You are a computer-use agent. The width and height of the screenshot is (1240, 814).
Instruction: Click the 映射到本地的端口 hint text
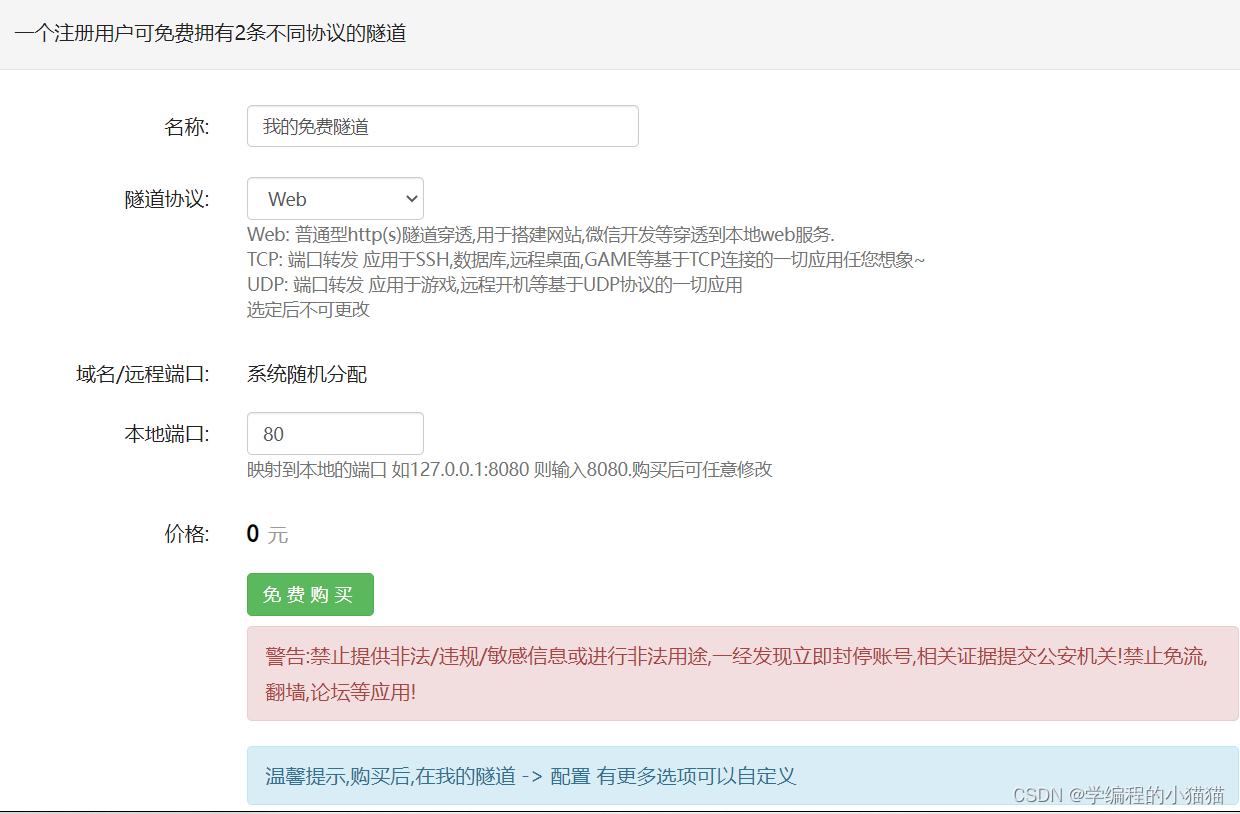coord(510,469)
